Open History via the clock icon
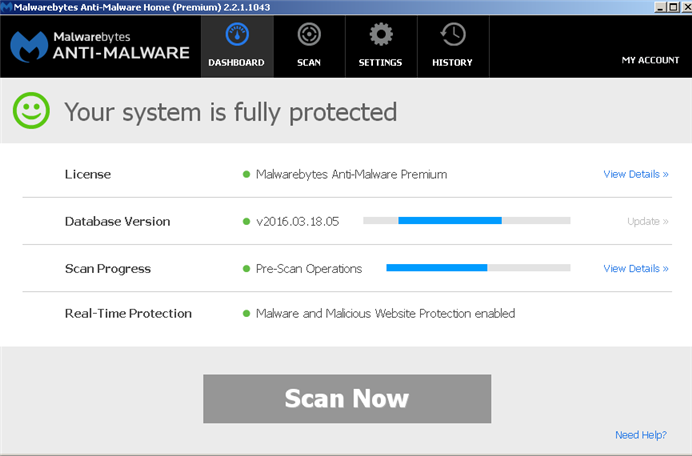Viewport: 692px width, 456px height. (x=452, y=35)
